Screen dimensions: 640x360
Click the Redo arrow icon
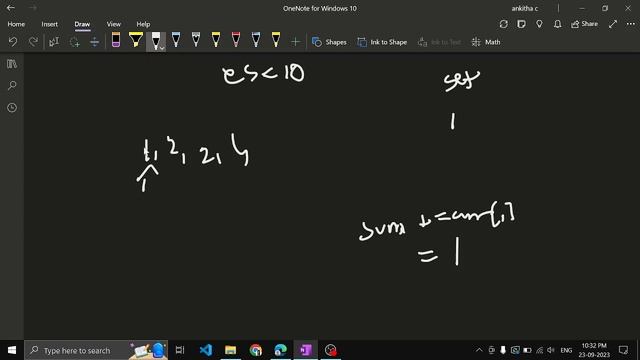coord(33,42)
